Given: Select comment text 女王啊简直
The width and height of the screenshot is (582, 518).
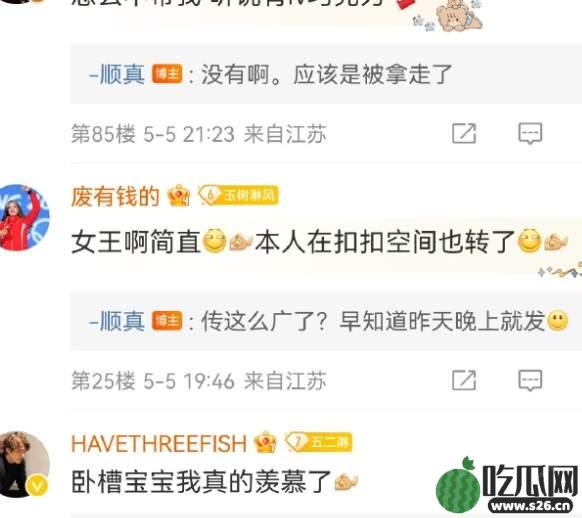Looking at the screenshot, I should coord(136,242).
